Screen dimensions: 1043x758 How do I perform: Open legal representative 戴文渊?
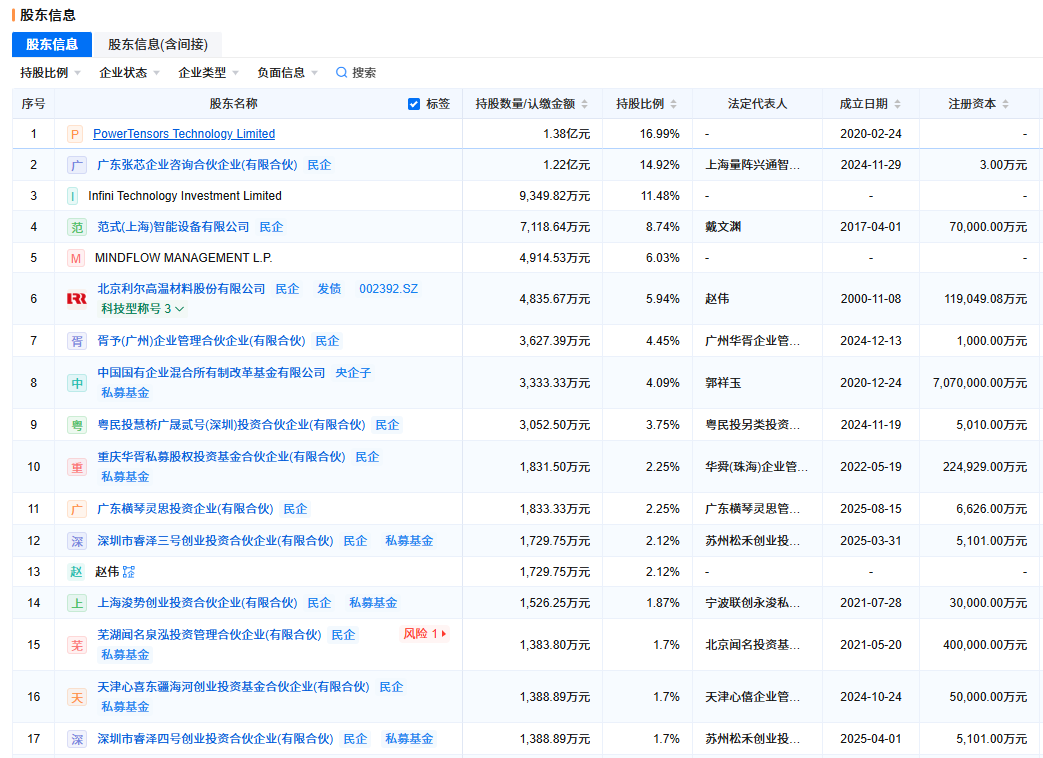723,227
